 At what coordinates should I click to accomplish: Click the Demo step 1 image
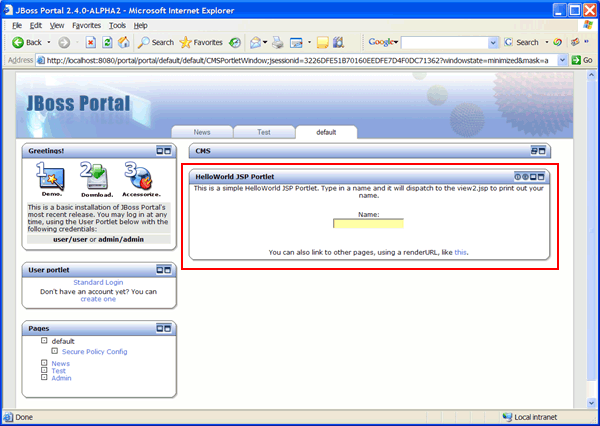pos(51,179)
